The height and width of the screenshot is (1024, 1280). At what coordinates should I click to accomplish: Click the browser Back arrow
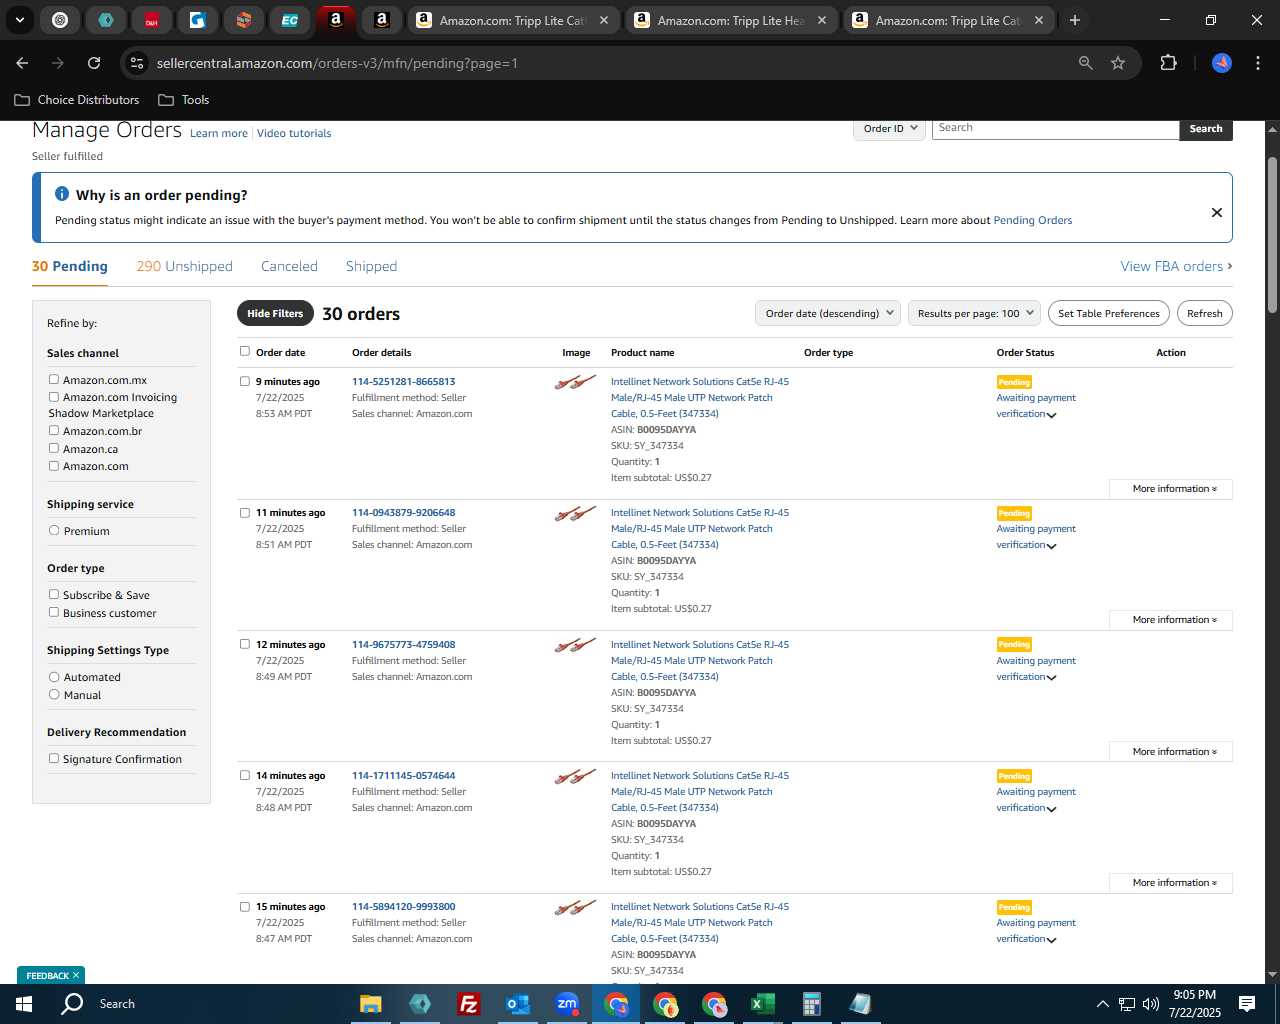click(x=22, y=63)
